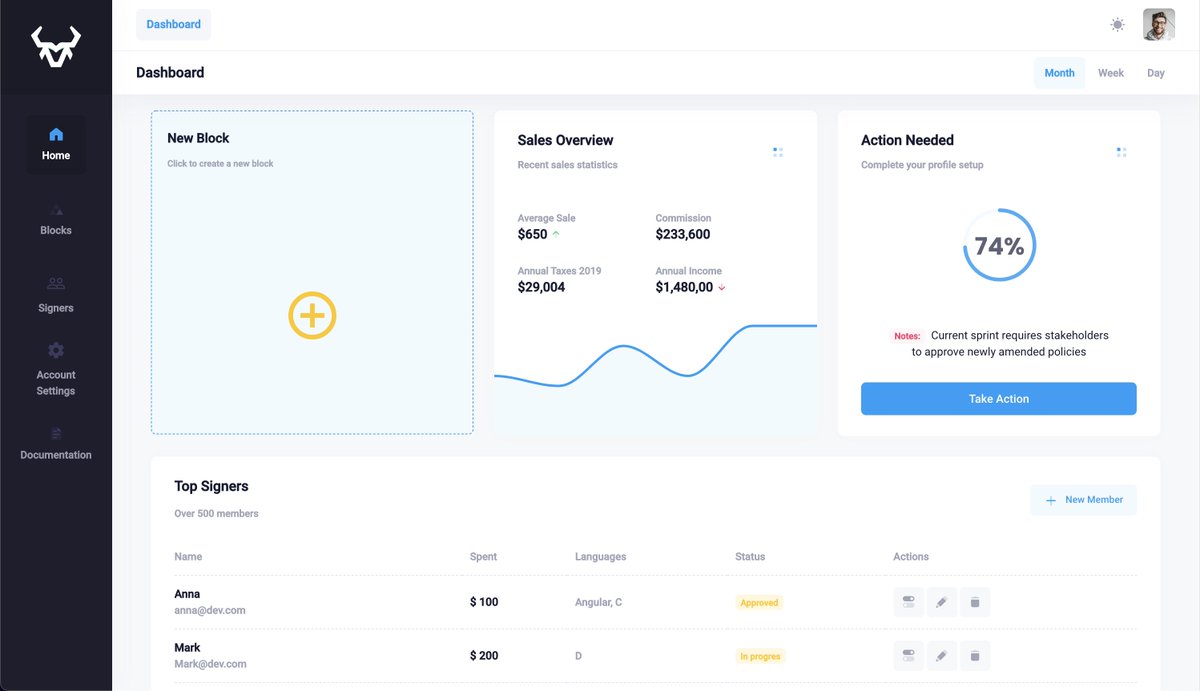The image size is (1200, 691).
Task: Toggle light mode sun icon
Action: pos(1117,25)
